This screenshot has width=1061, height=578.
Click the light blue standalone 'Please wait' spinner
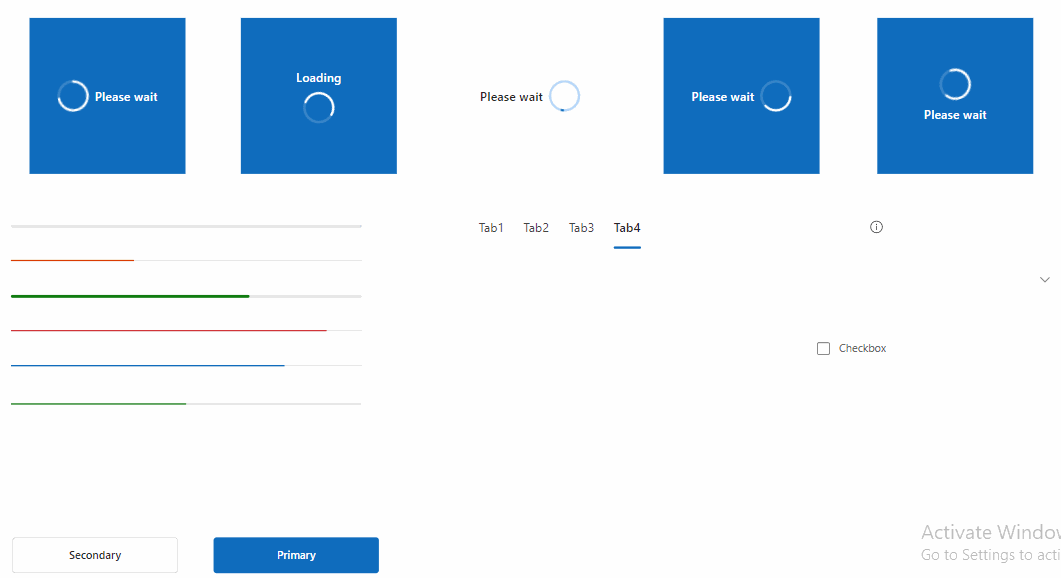(x=564, y=96)
